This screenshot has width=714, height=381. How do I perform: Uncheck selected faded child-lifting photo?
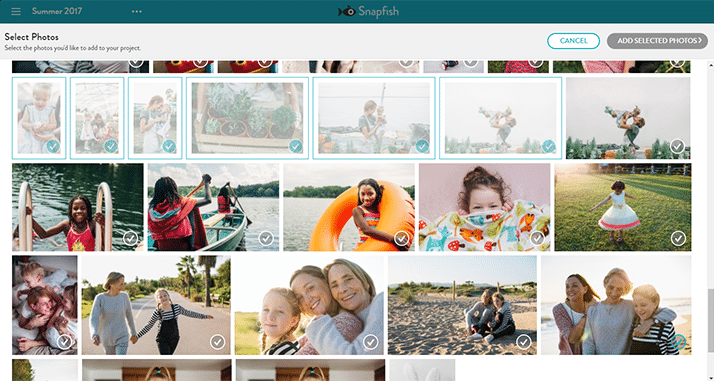pyautogui.click(x=549, y=146)
